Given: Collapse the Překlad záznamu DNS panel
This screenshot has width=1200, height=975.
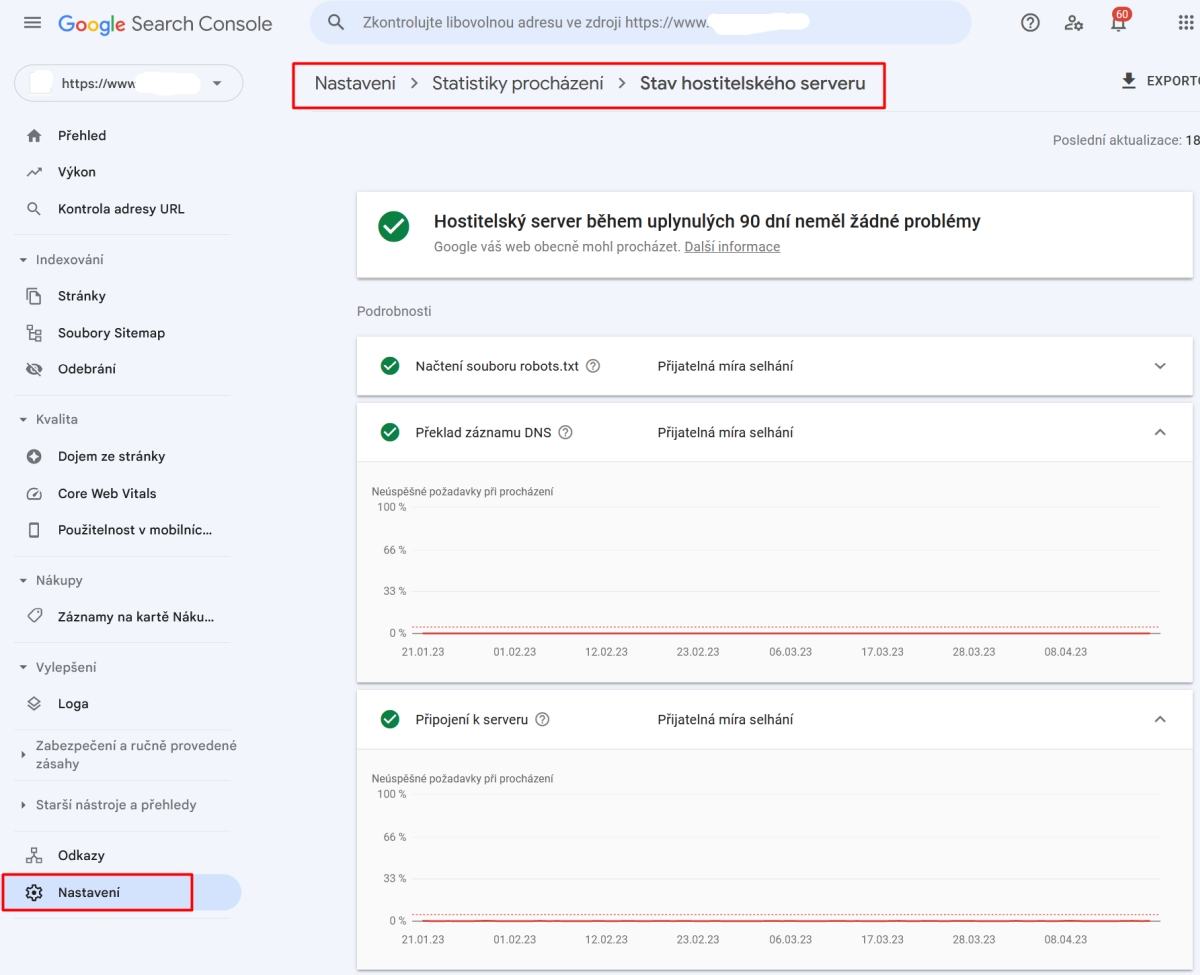Looking at the screenshot, I should pos(1160,433).
